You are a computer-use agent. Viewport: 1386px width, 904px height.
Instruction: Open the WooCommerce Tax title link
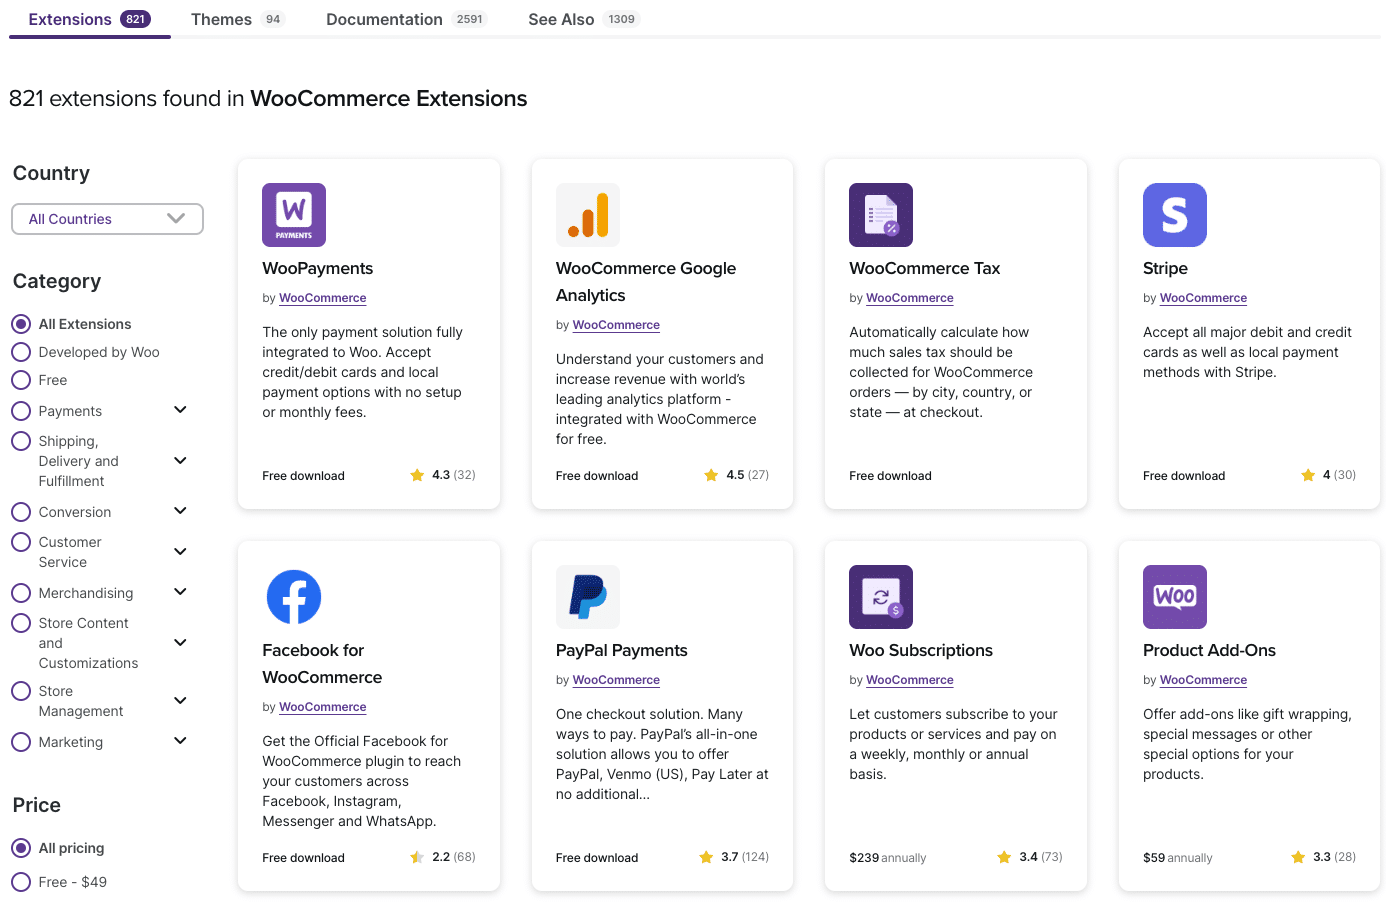[x=925, y=268]
